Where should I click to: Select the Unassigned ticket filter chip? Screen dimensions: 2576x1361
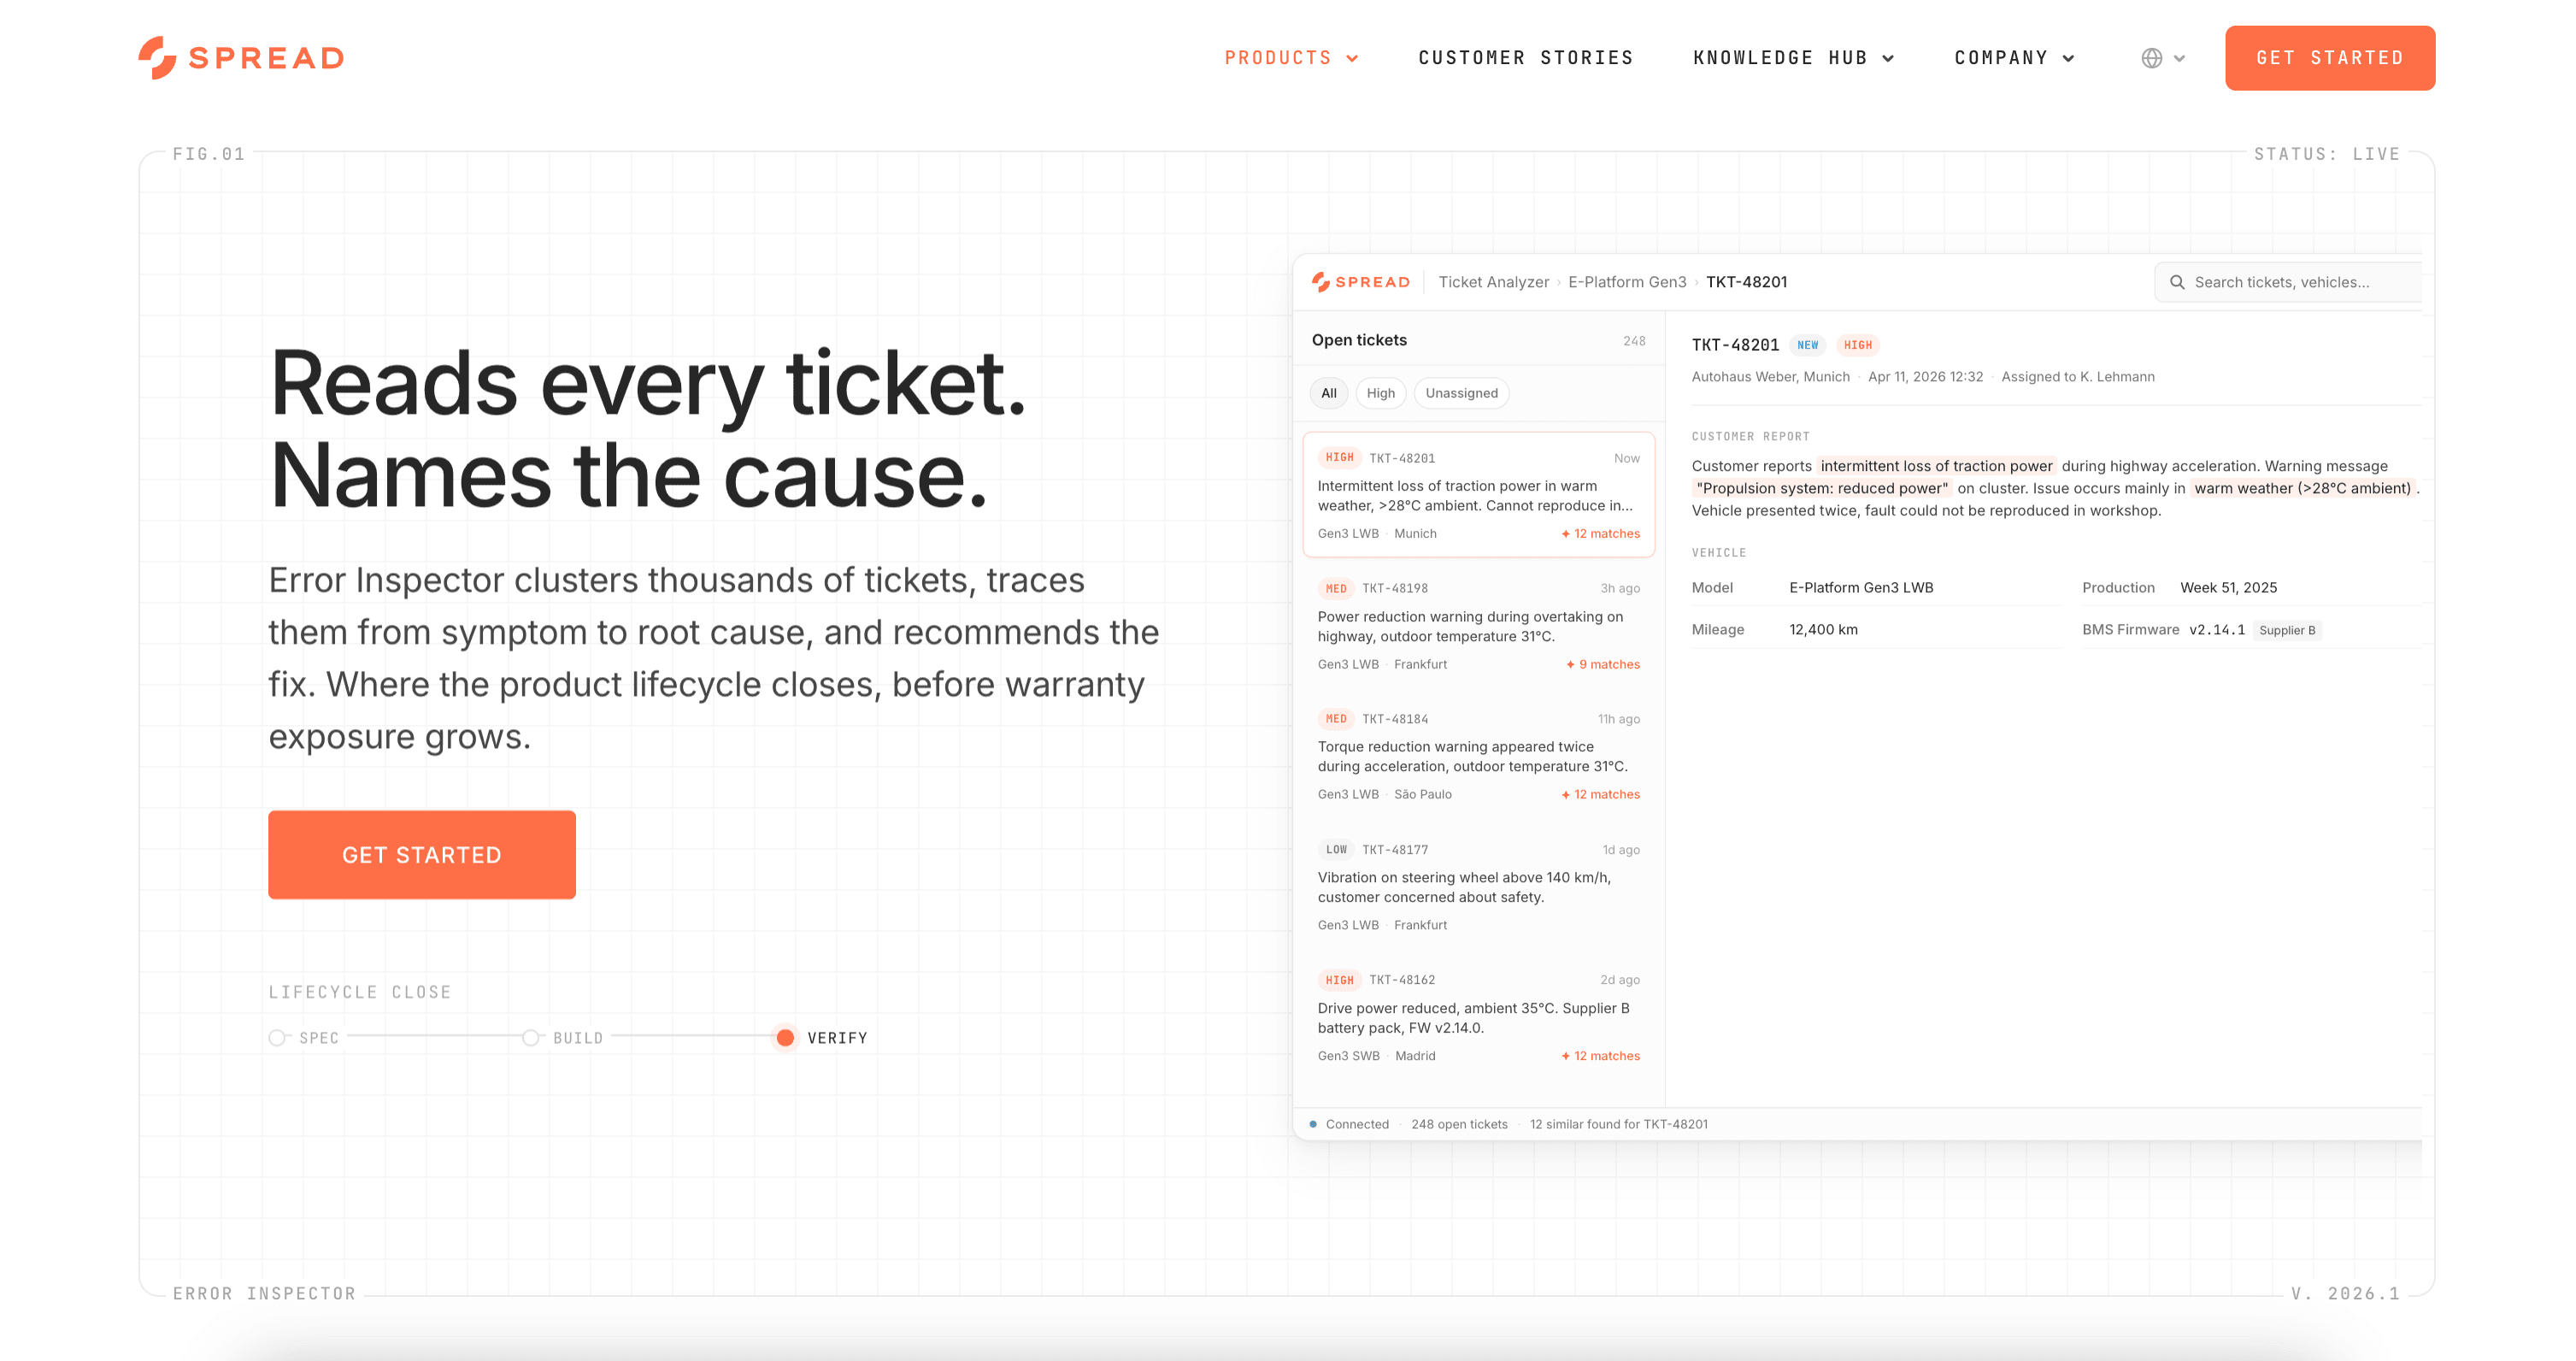coord(1461,393)
